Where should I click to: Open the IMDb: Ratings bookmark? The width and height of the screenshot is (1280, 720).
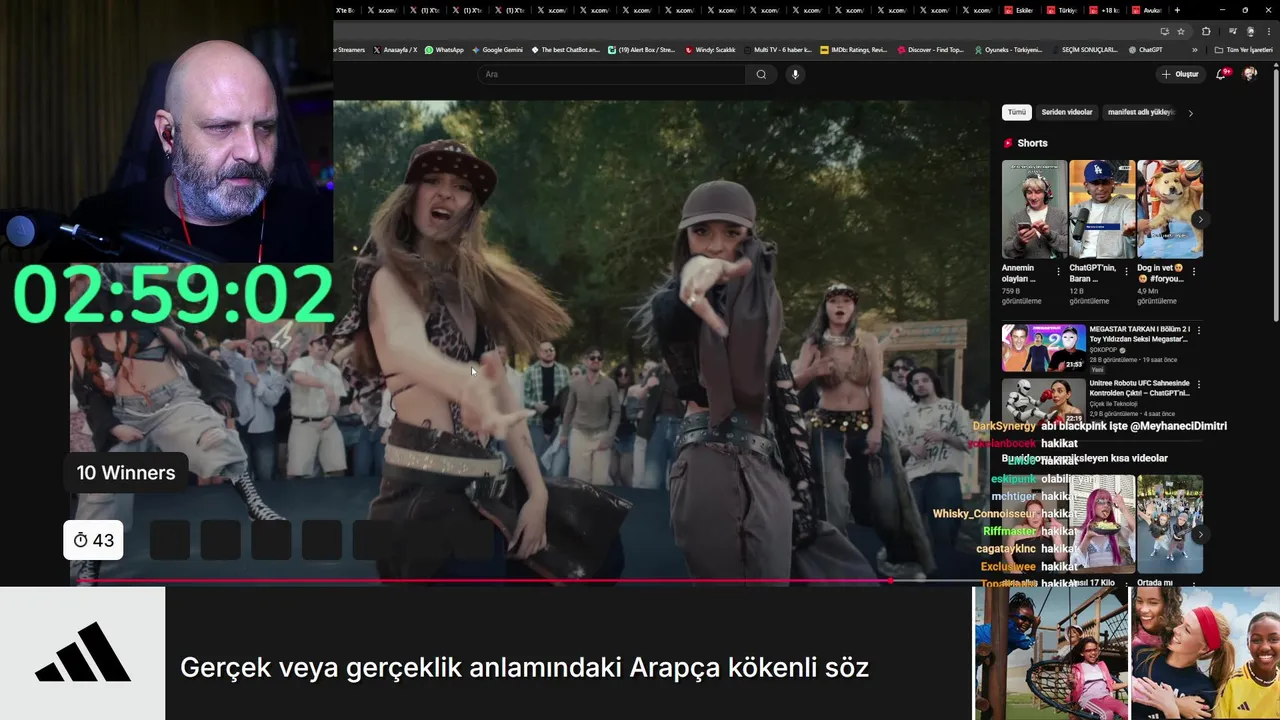853,49
